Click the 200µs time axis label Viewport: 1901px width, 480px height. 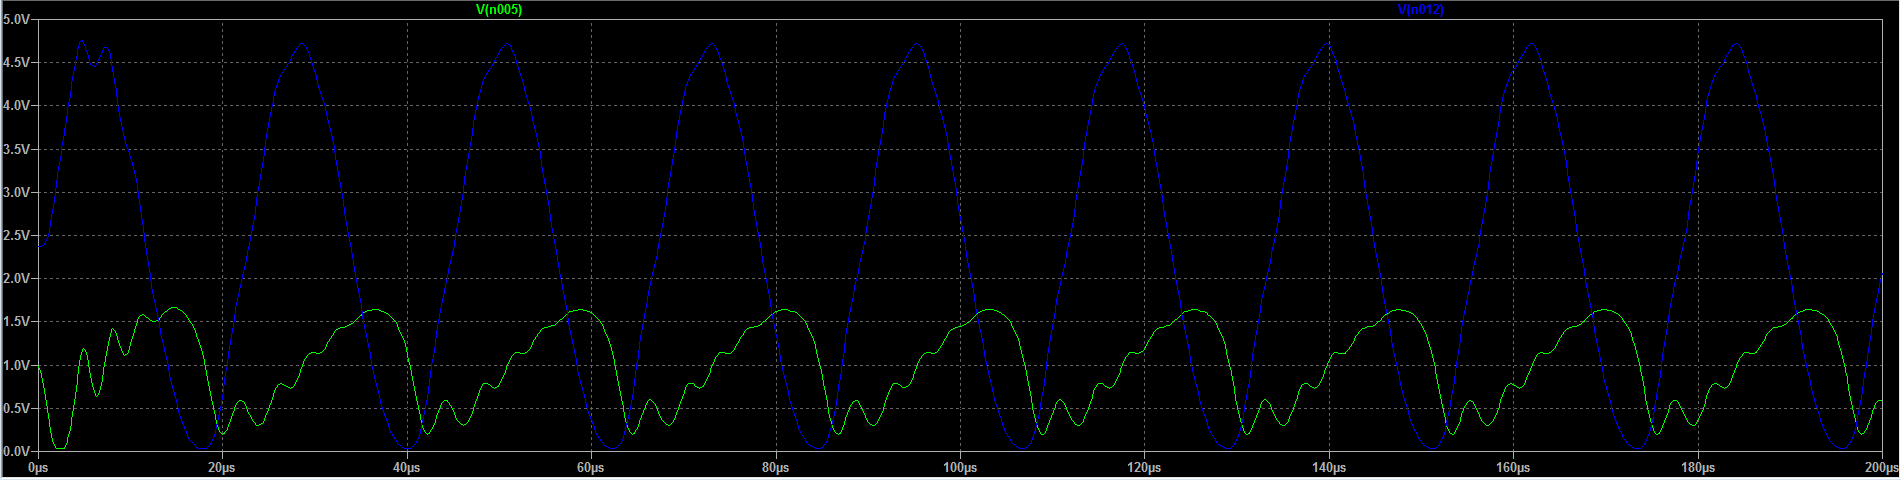pyautogui.click(x=1882, y=468)
